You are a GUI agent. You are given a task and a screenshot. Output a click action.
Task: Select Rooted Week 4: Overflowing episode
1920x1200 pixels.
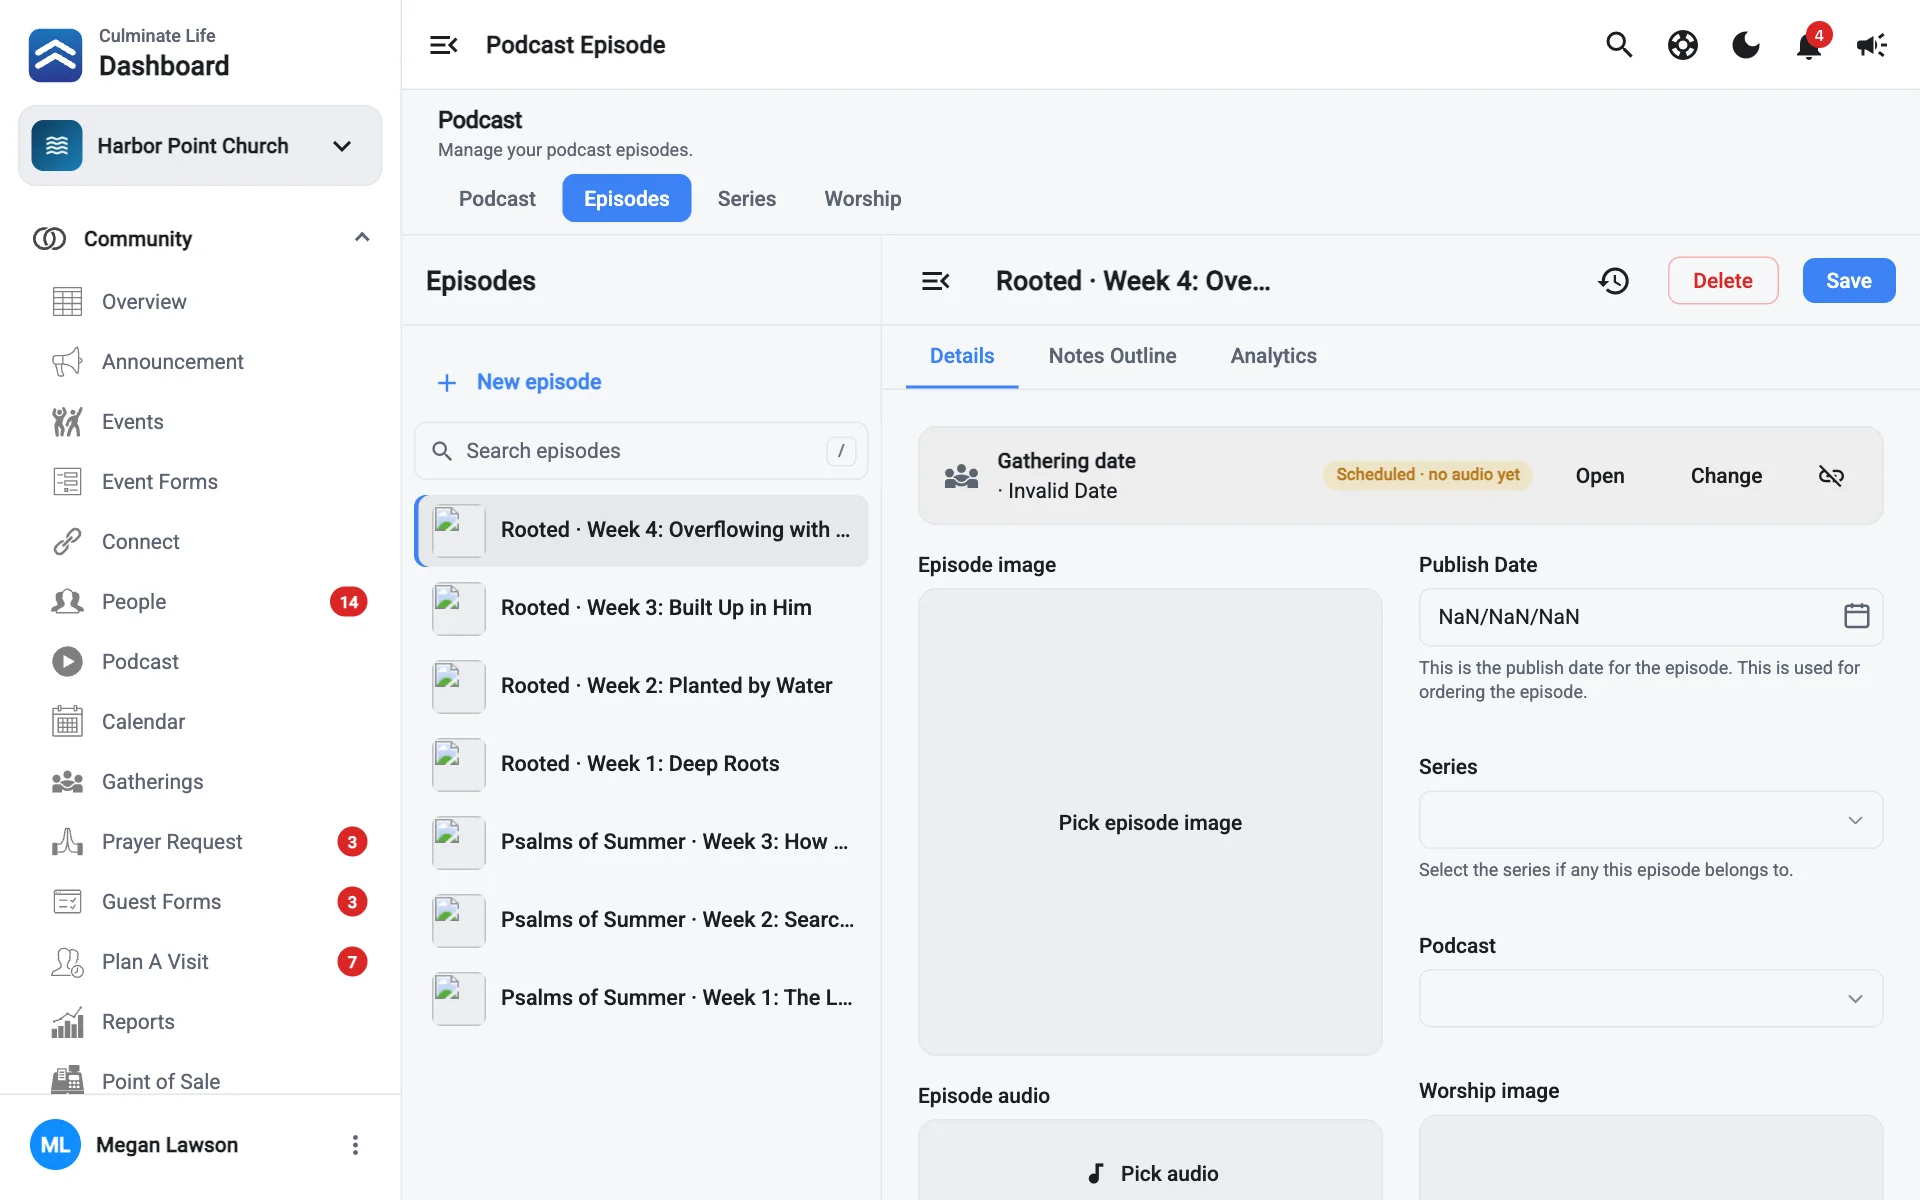(641, 530)
